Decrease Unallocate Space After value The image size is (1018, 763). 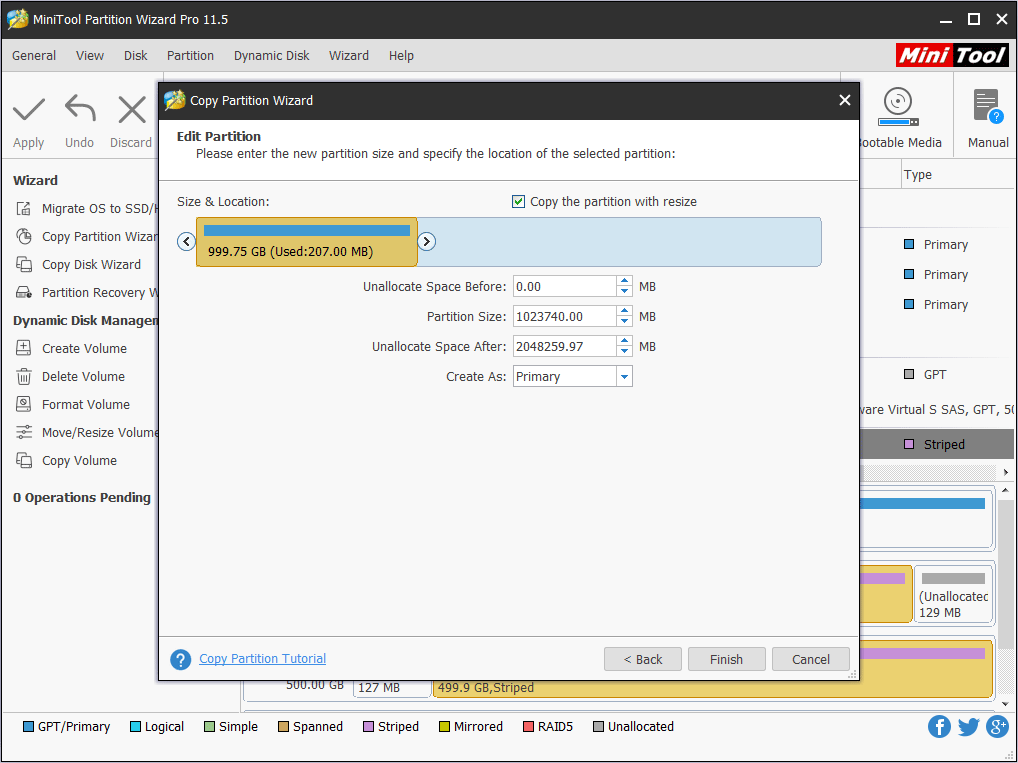[624, 351]
